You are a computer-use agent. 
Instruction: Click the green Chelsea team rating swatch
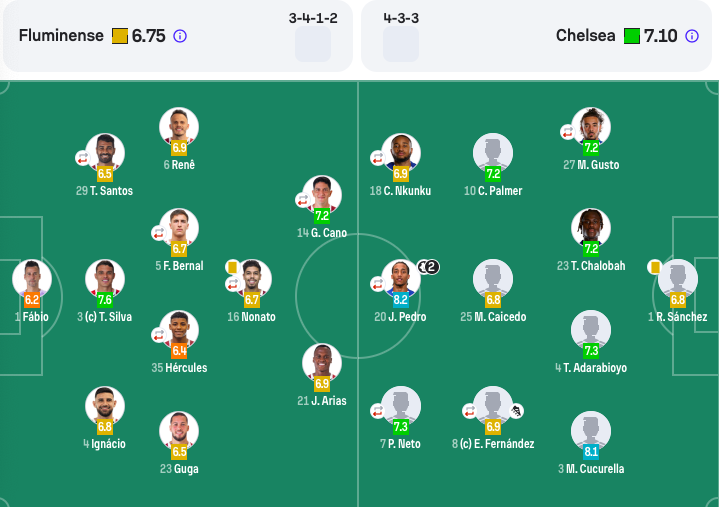[x=631, y=36]
